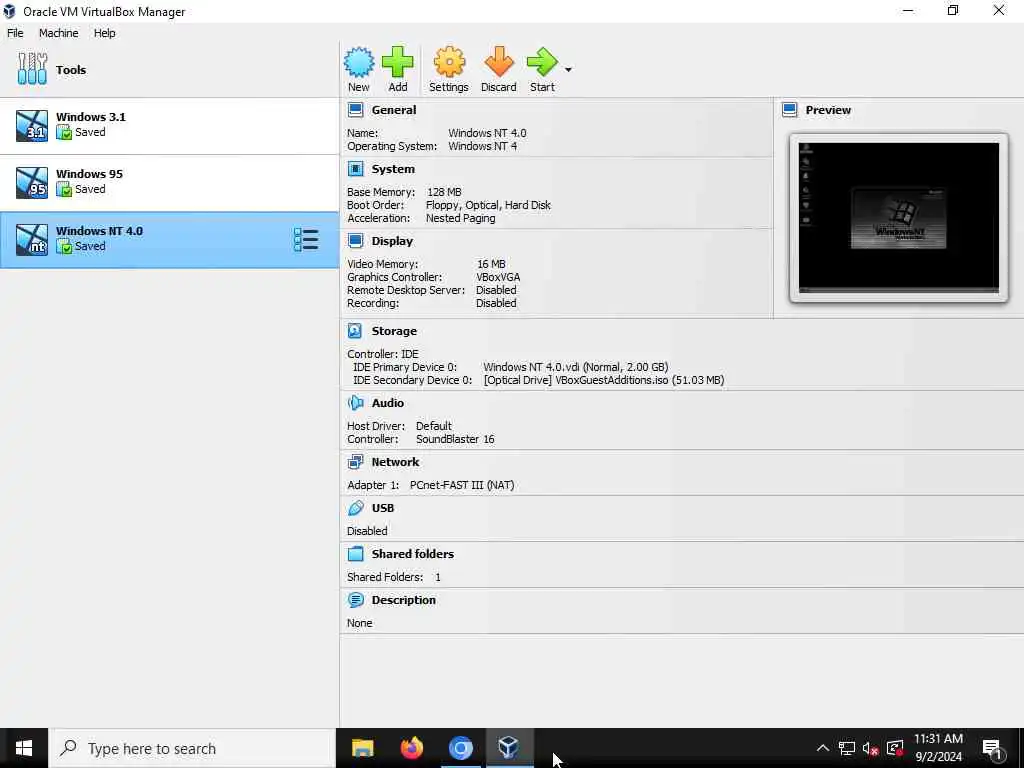This screenshot has height=768, width=1024.
Task: Open the Windows Start menu
Action: [24, 748]
